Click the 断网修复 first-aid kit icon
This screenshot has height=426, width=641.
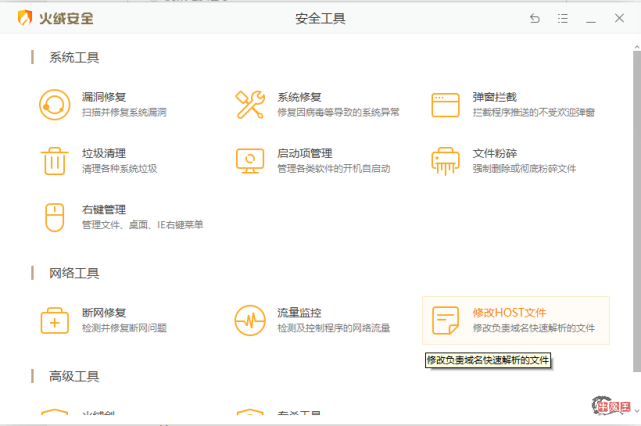[x=54, y=321]
